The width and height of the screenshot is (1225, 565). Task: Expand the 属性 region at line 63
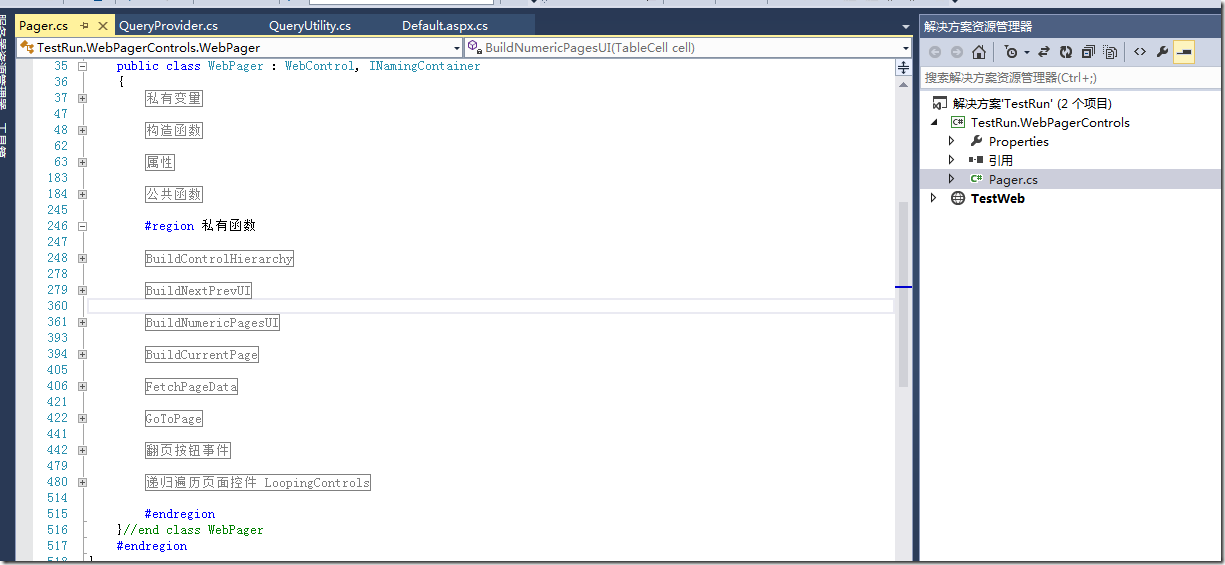click(82, 162)
